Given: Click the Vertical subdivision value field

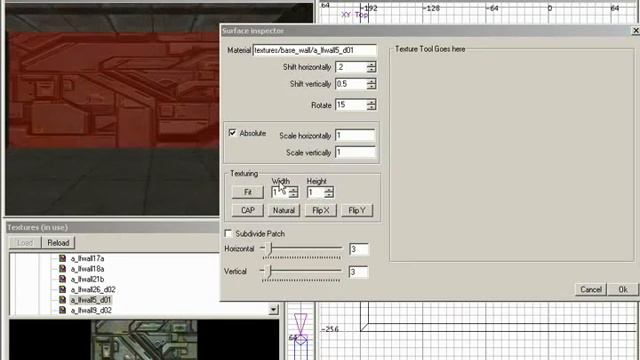Looking at the screenshot, I should (x=358, y=272).
